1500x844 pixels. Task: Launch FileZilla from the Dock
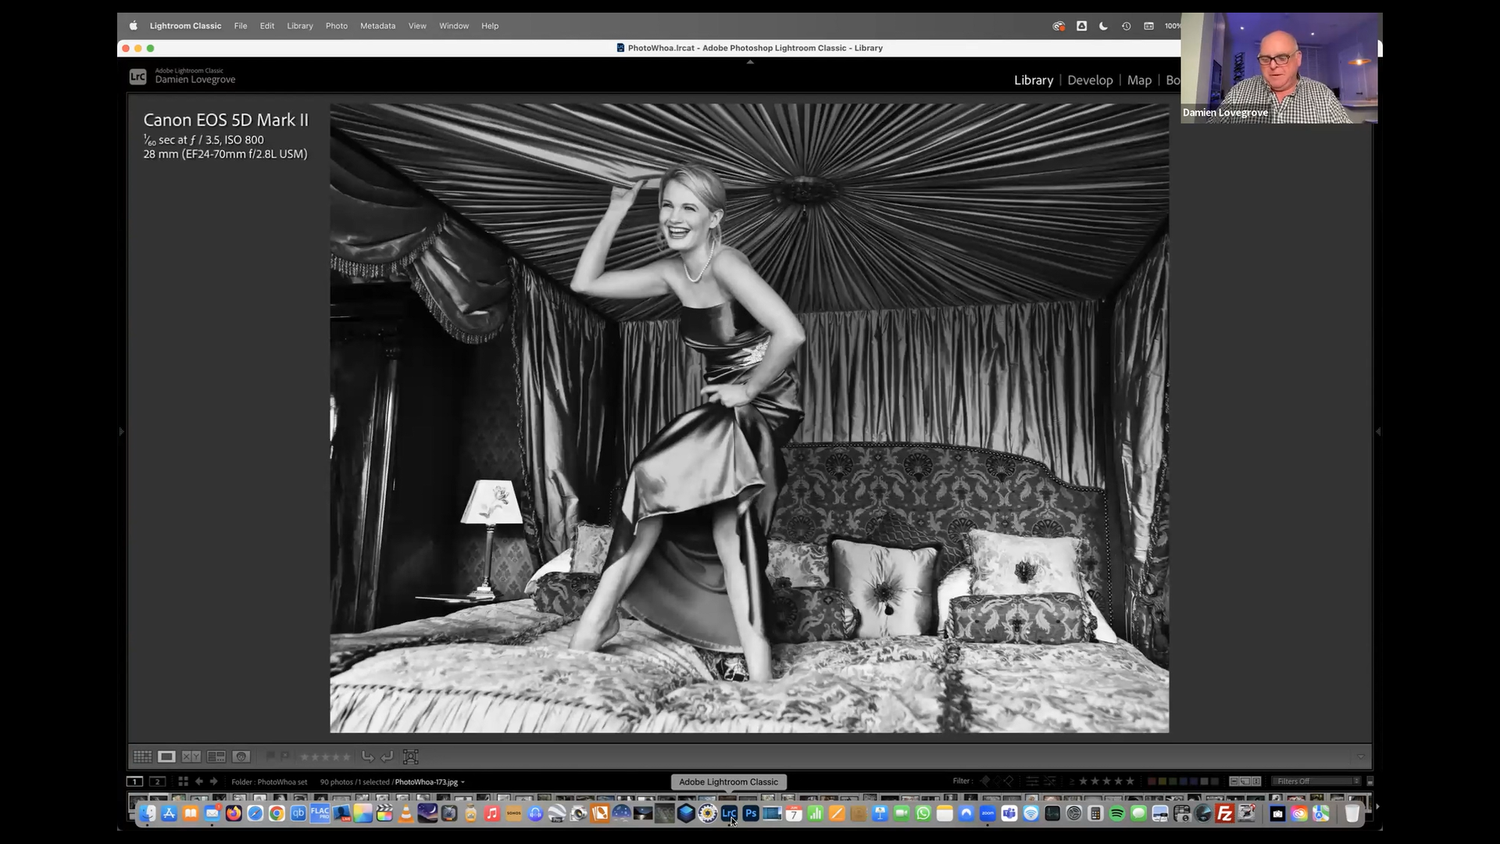coord(1224,814)
